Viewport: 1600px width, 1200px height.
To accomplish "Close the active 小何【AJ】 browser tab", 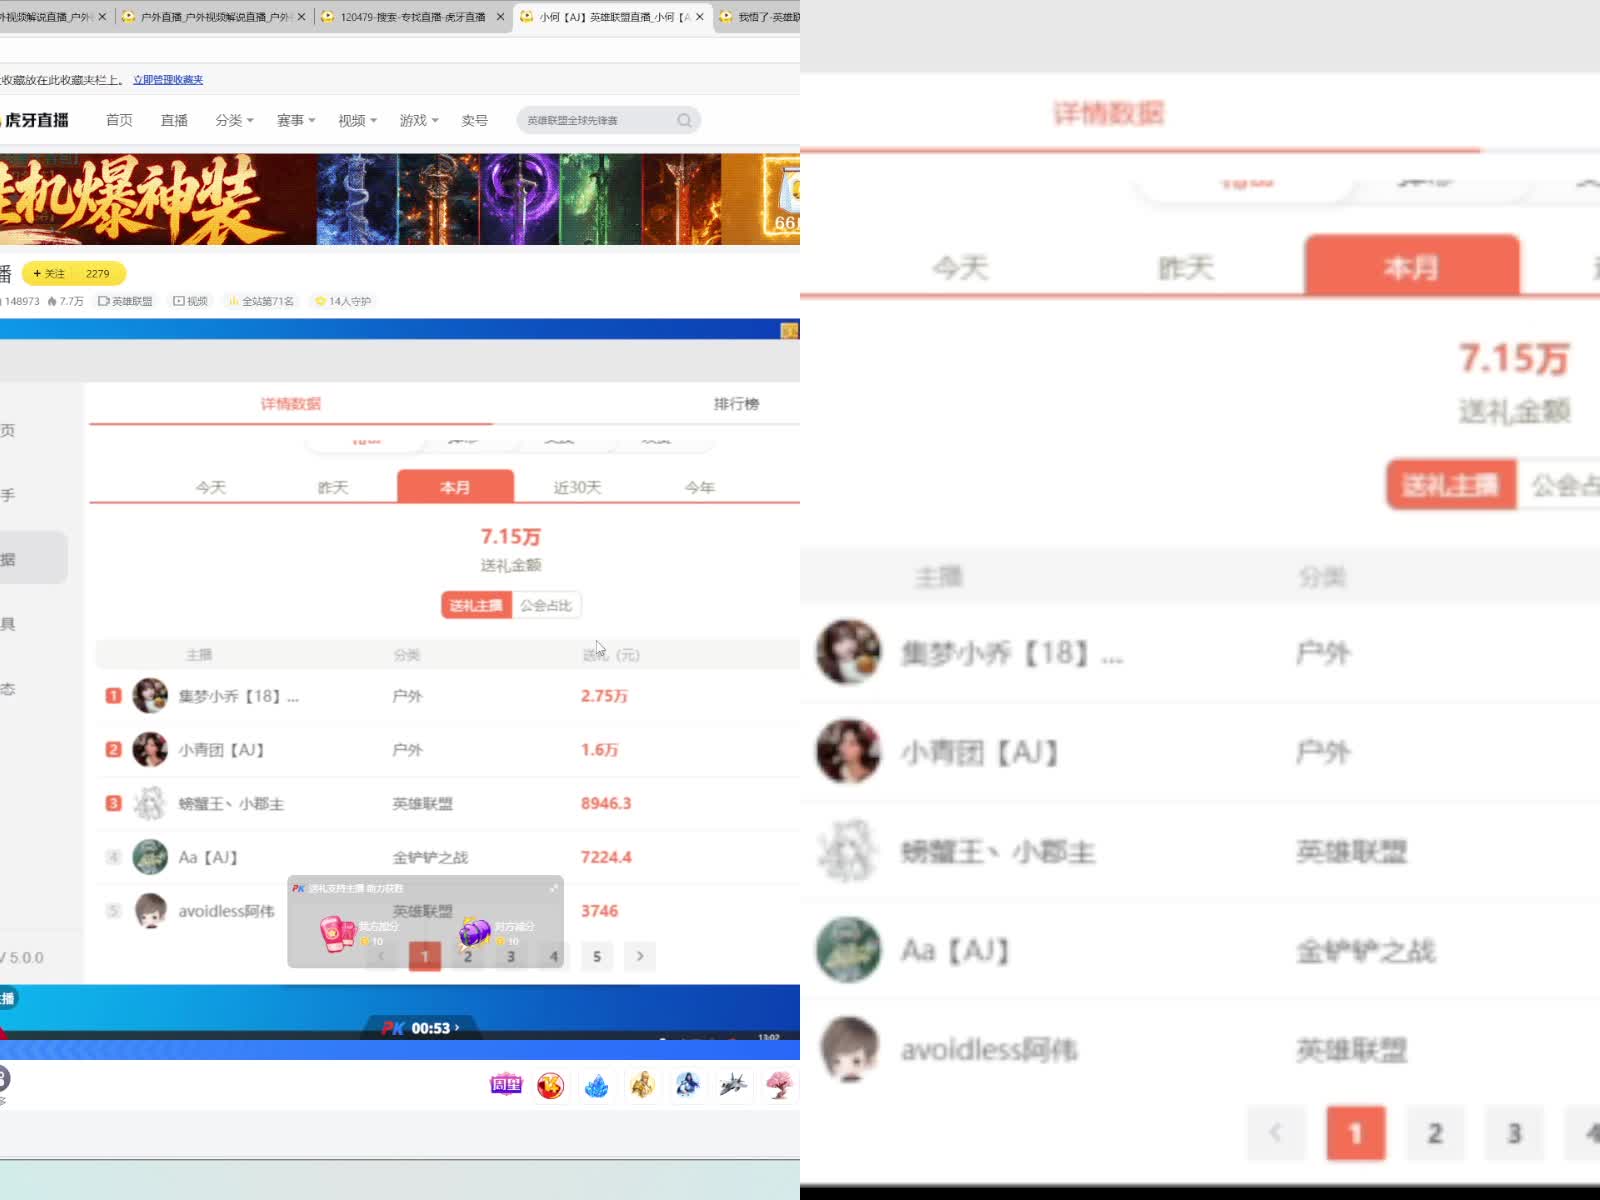I will 700,17.
